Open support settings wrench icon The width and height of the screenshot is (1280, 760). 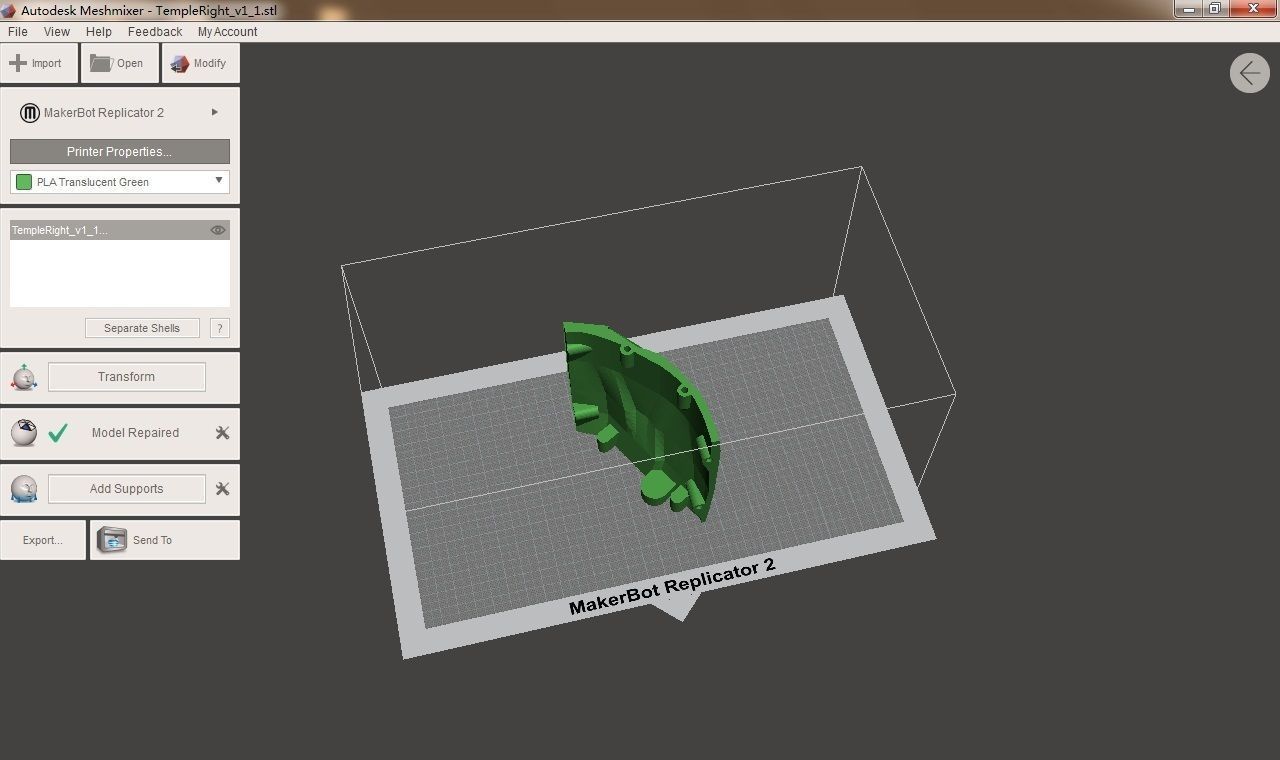tap(222, 489)
